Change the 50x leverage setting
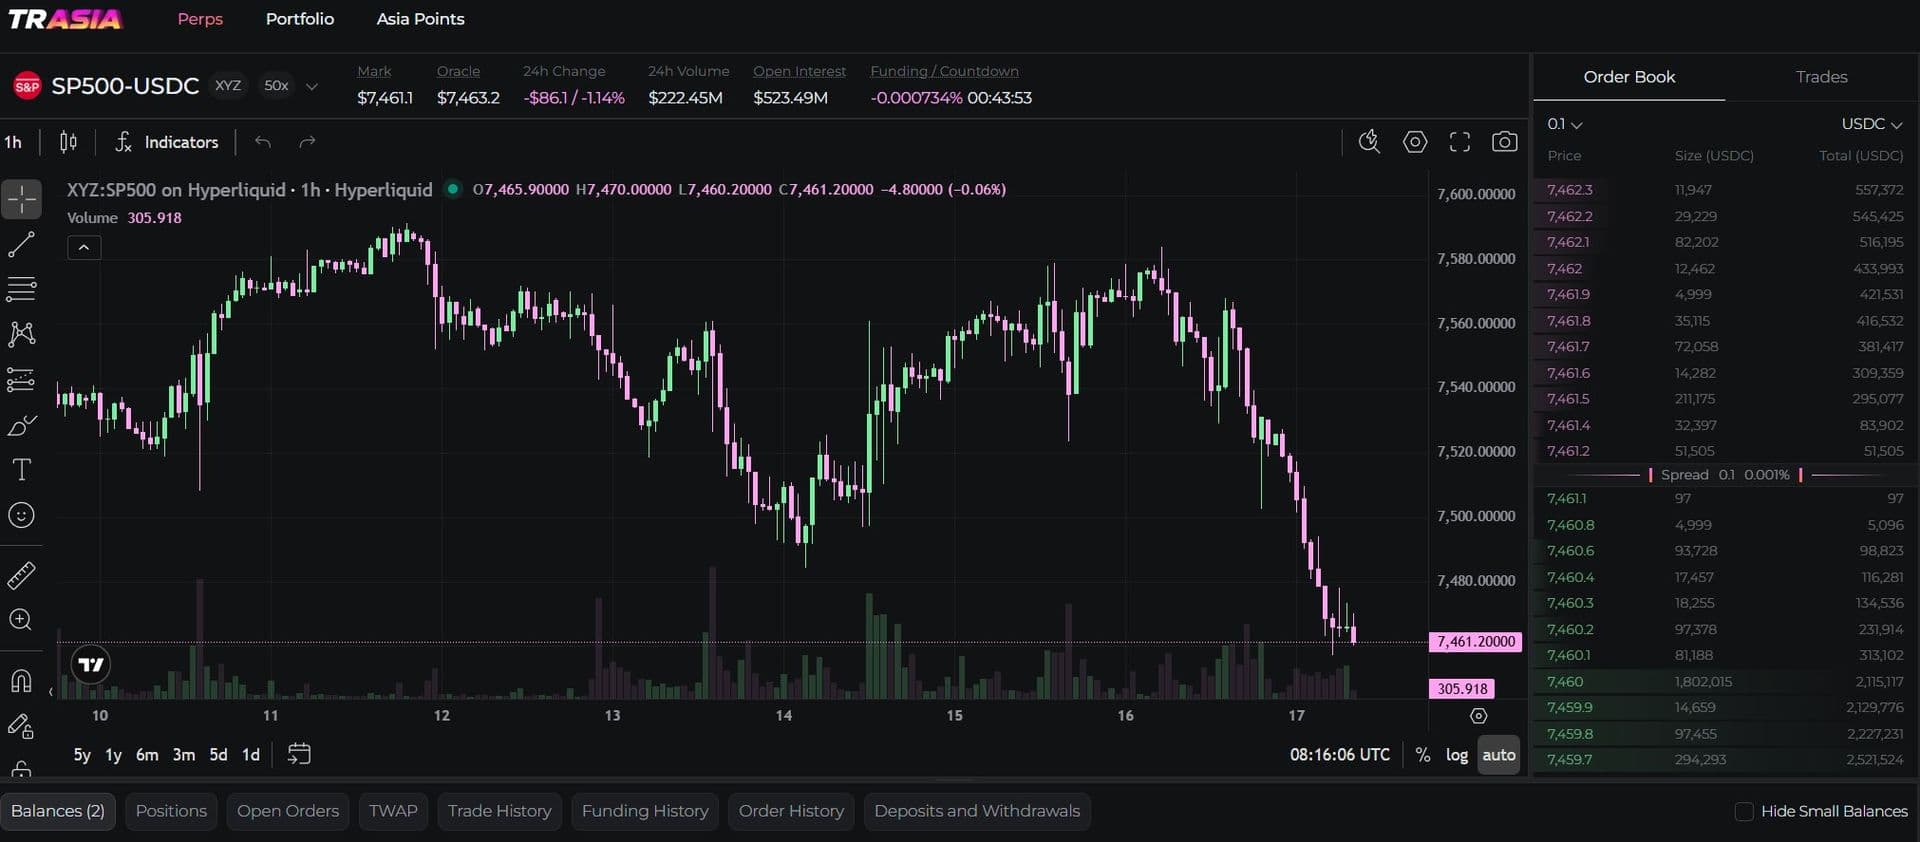1920x842 pixels. [276, 86]
